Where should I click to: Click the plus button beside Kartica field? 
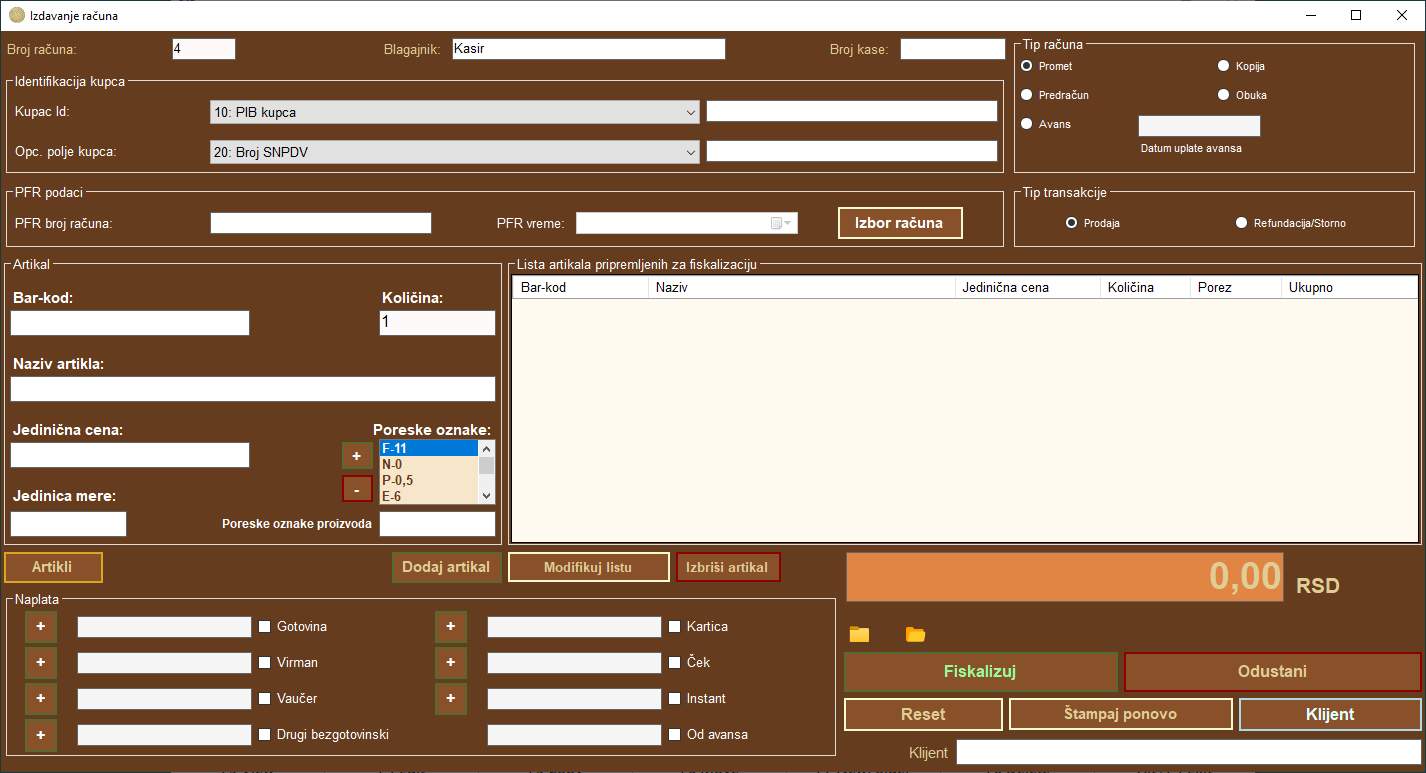coord(451,627)
